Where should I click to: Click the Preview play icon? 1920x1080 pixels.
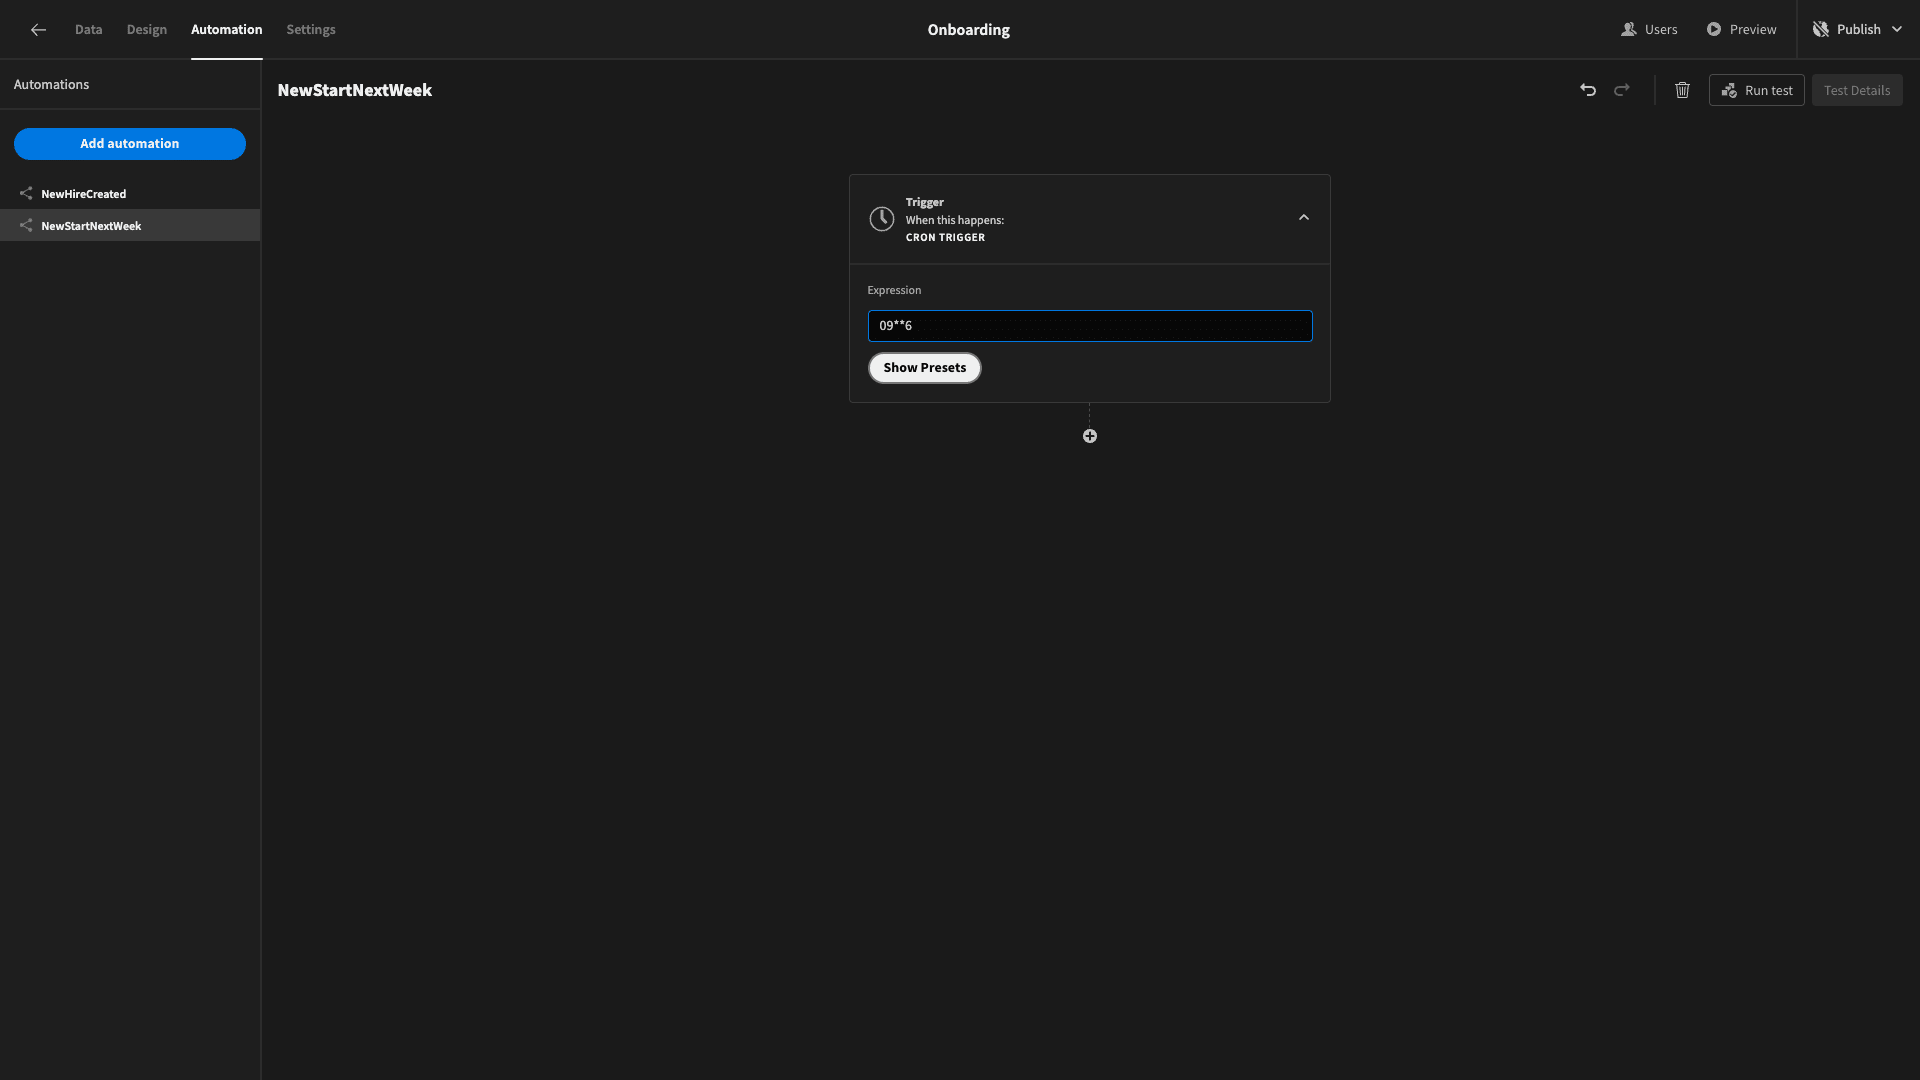point(1714,30)
